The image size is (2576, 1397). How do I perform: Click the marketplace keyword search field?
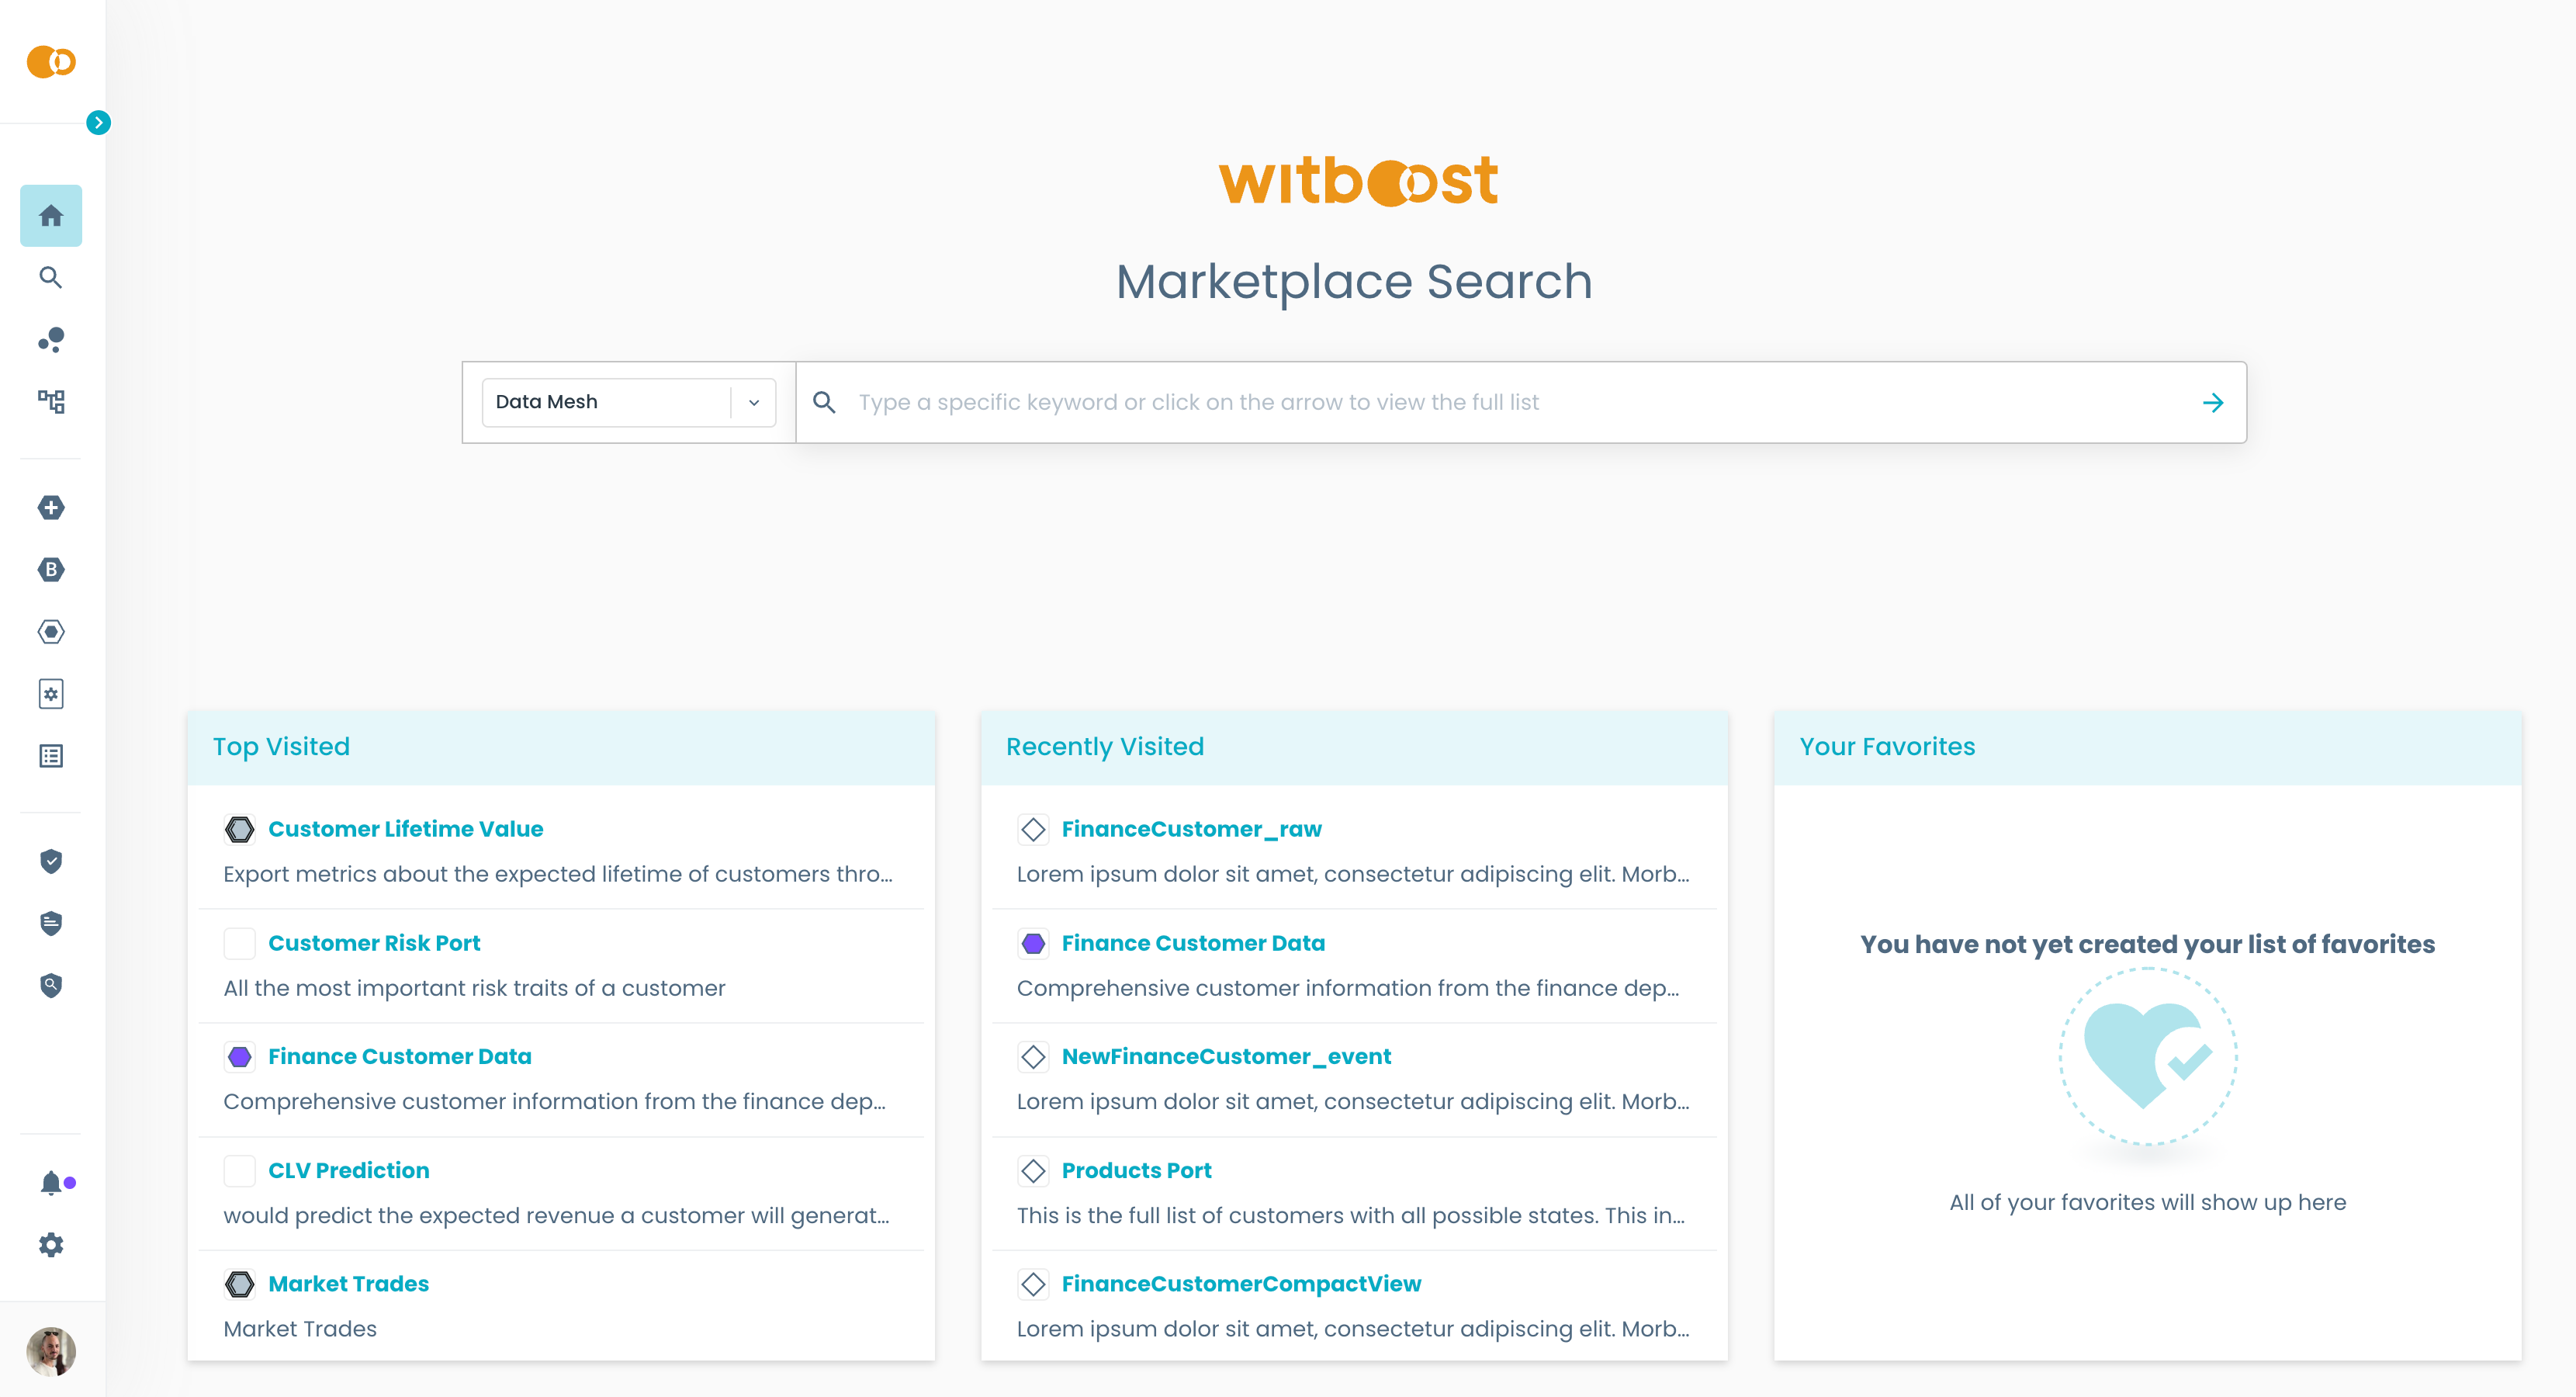(x=1500, y=402)
